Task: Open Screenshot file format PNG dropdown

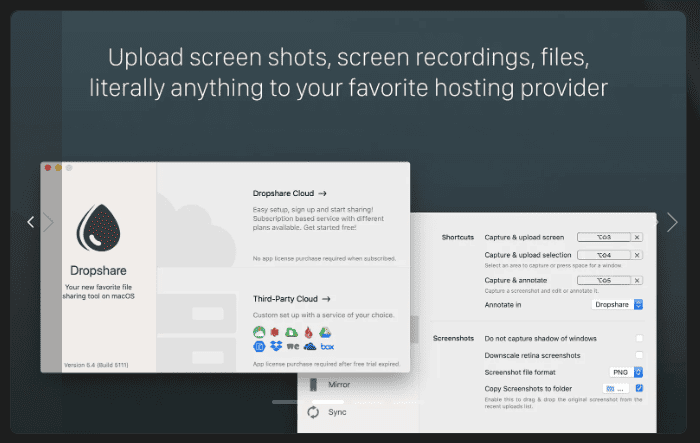Action: [626, 372]
